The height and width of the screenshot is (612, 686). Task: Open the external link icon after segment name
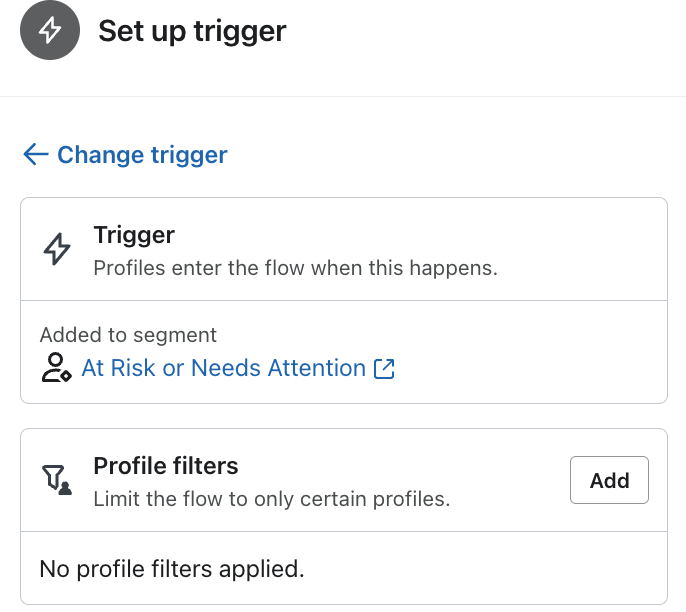coord(384,368)
